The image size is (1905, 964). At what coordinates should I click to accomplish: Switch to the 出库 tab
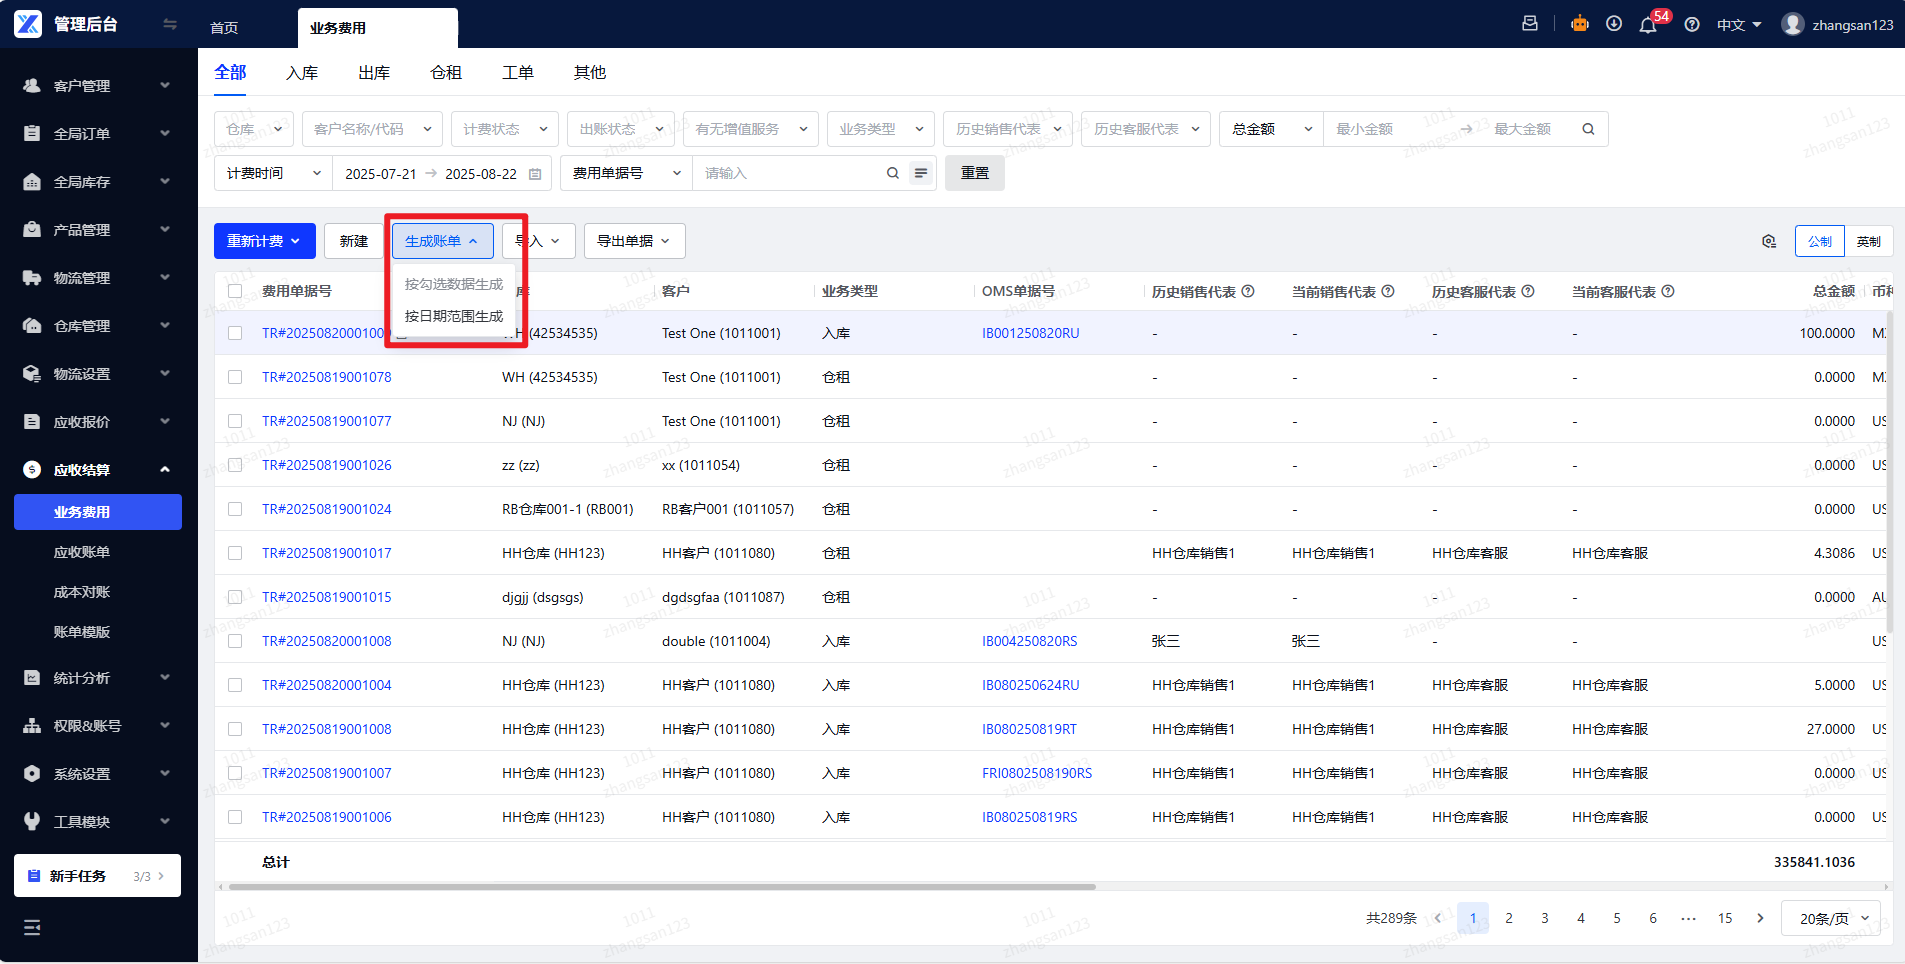[x=374, y=73]
